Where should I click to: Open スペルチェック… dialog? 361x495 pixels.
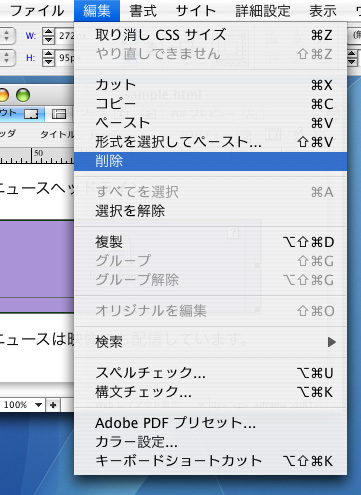[210, 373]
